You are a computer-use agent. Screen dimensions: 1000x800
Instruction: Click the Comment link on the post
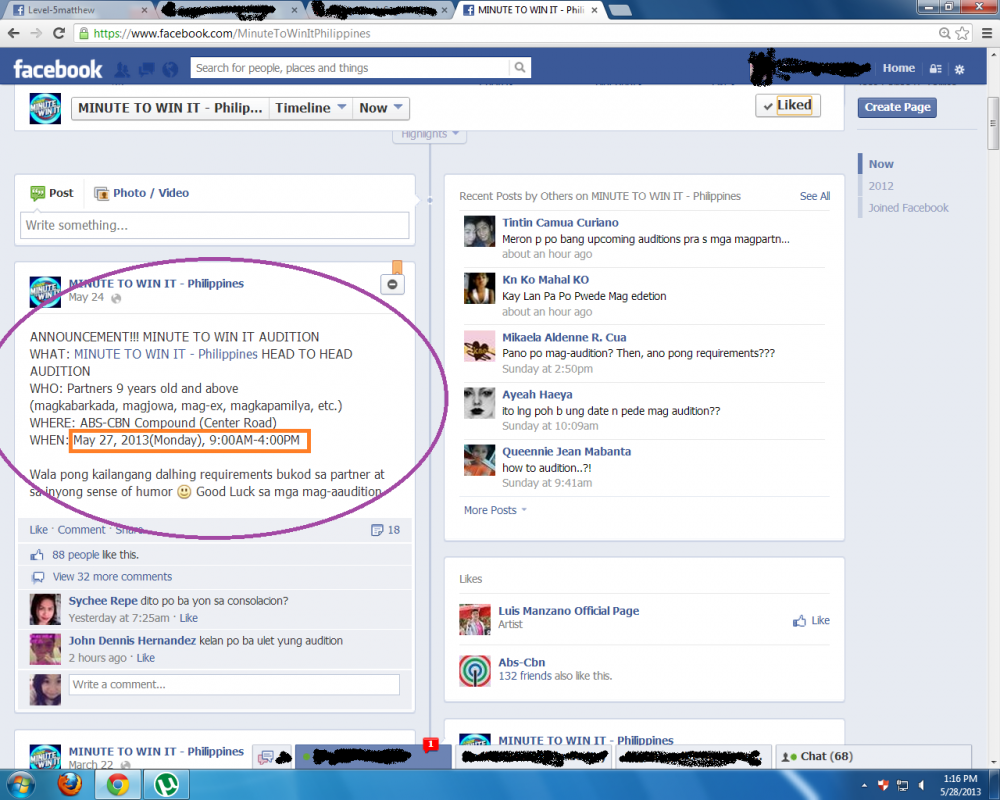(81, 530)
